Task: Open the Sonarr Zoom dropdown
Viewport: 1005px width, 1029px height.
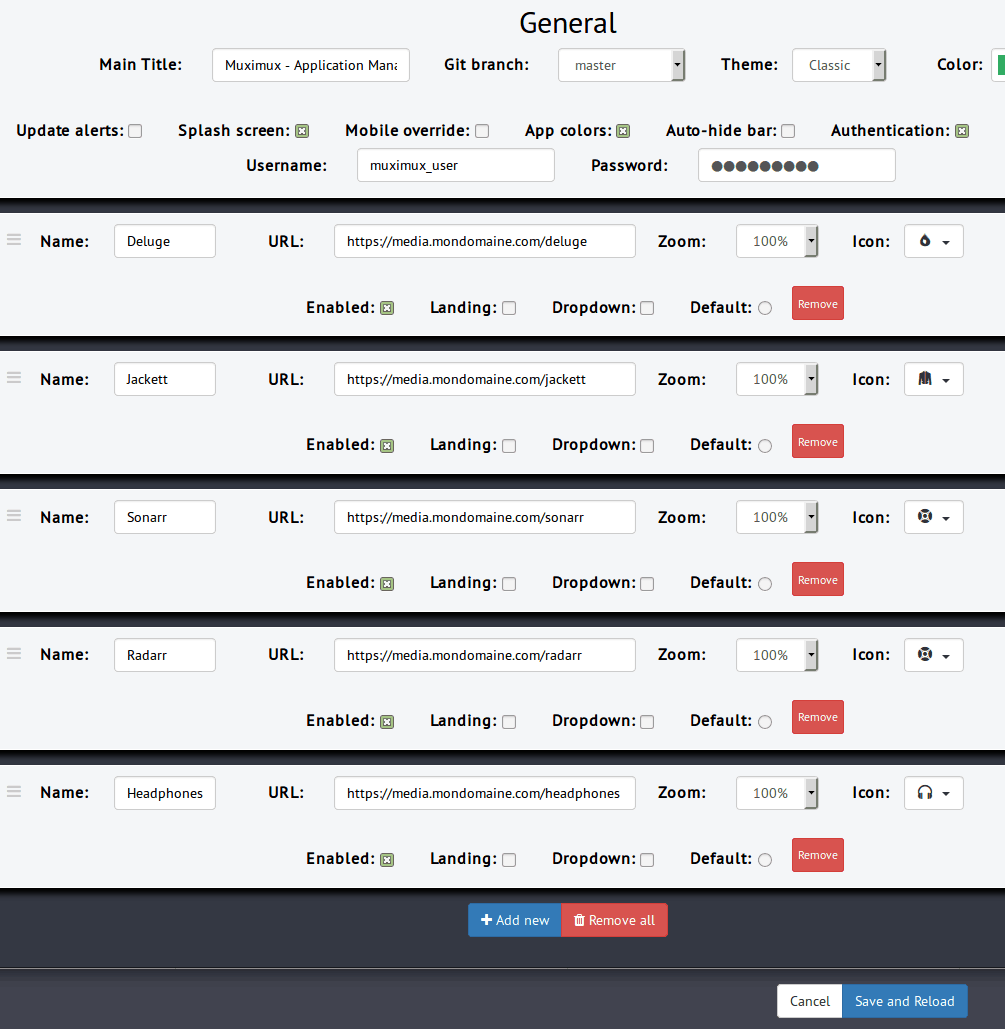Action: pyautogui.click(x=777, y=516)
